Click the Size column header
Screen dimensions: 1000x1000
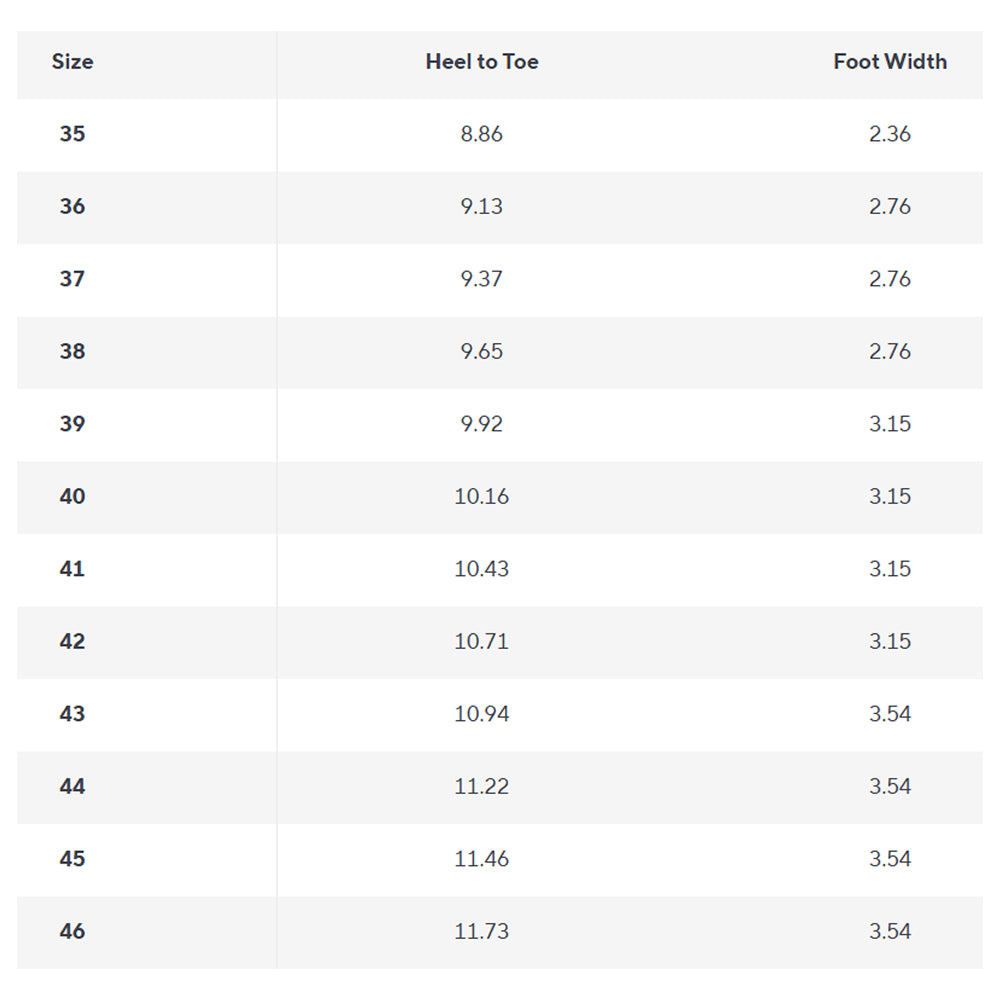click(72, 62)
